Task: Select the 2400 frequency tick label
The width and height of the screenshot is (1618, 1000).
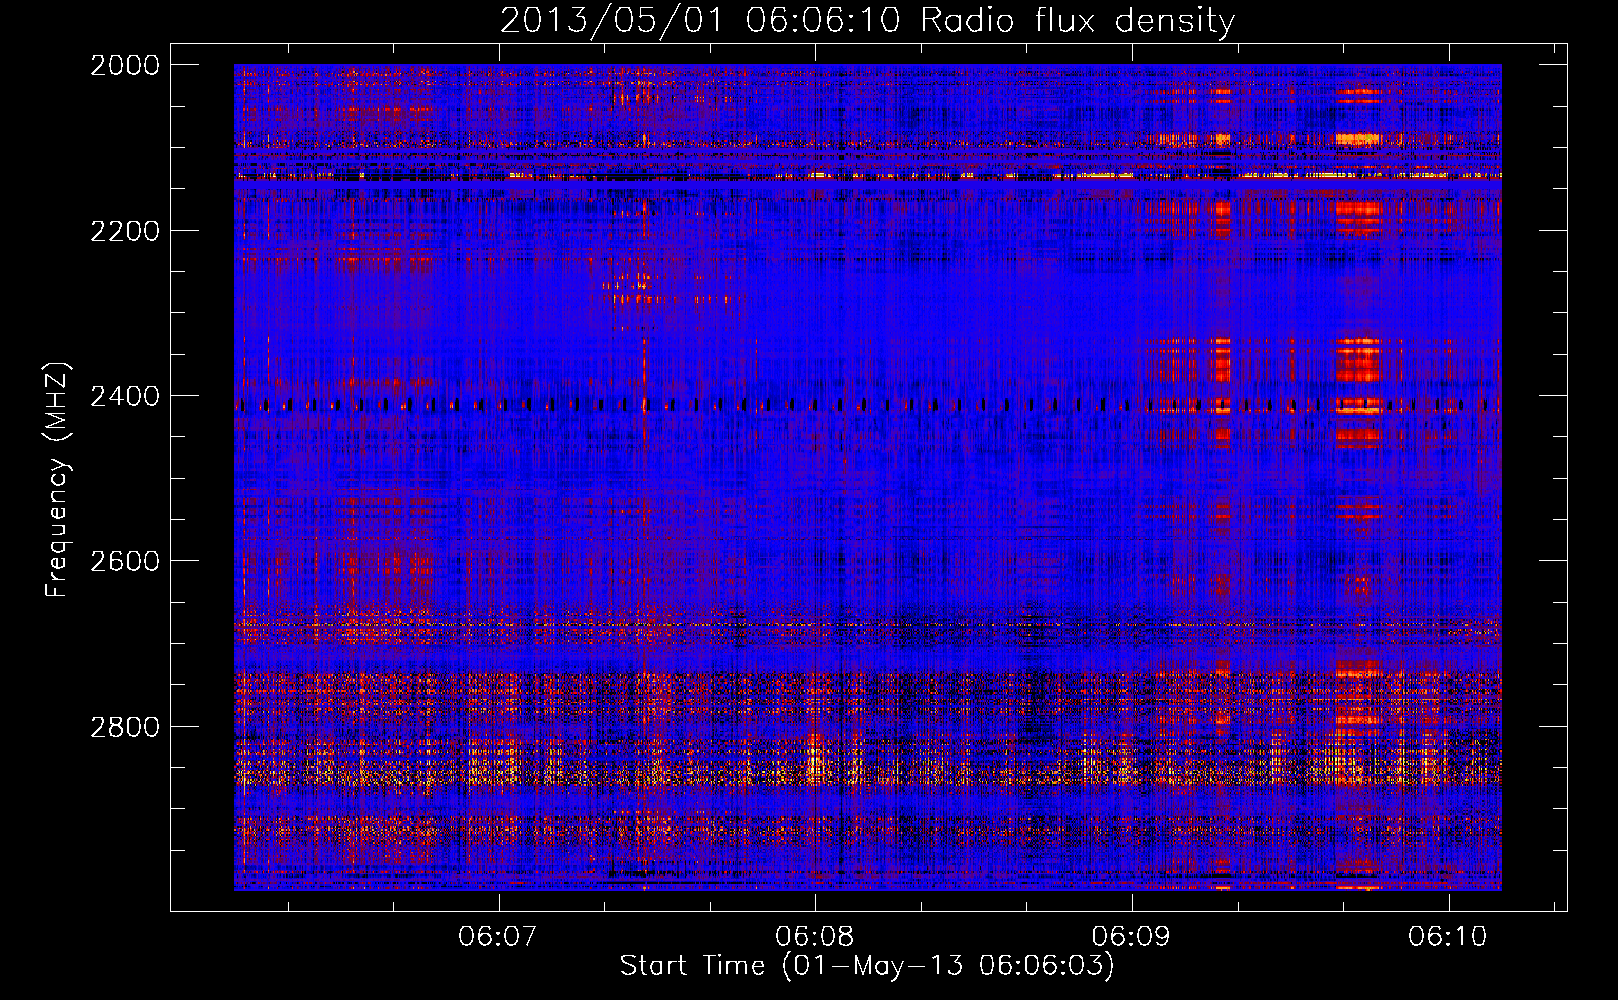Action: point(125,396)
